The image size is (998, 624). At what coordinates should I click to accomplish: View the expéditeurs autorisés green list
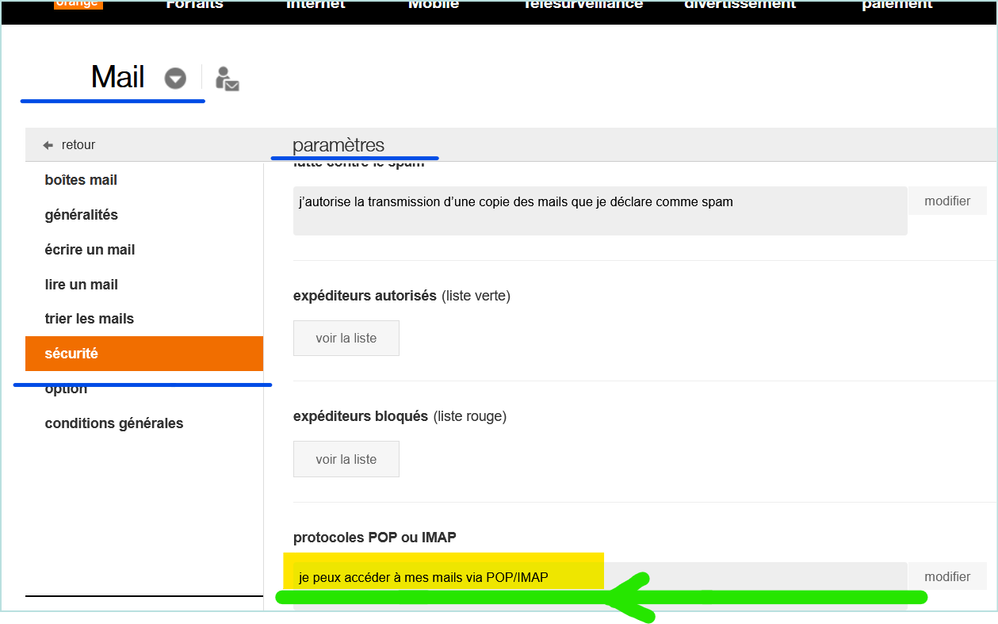(346, 338)
